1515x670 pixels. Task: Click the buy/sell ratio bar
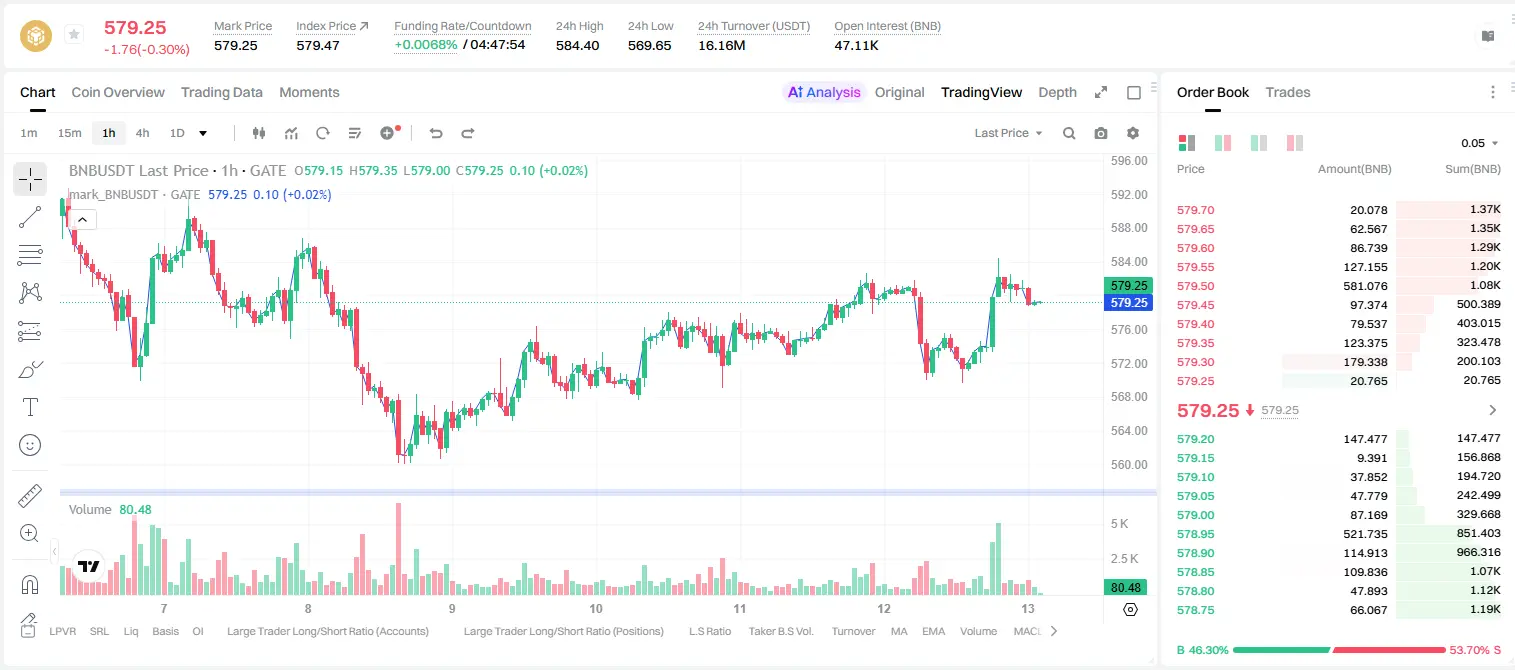click(1339, 650)
